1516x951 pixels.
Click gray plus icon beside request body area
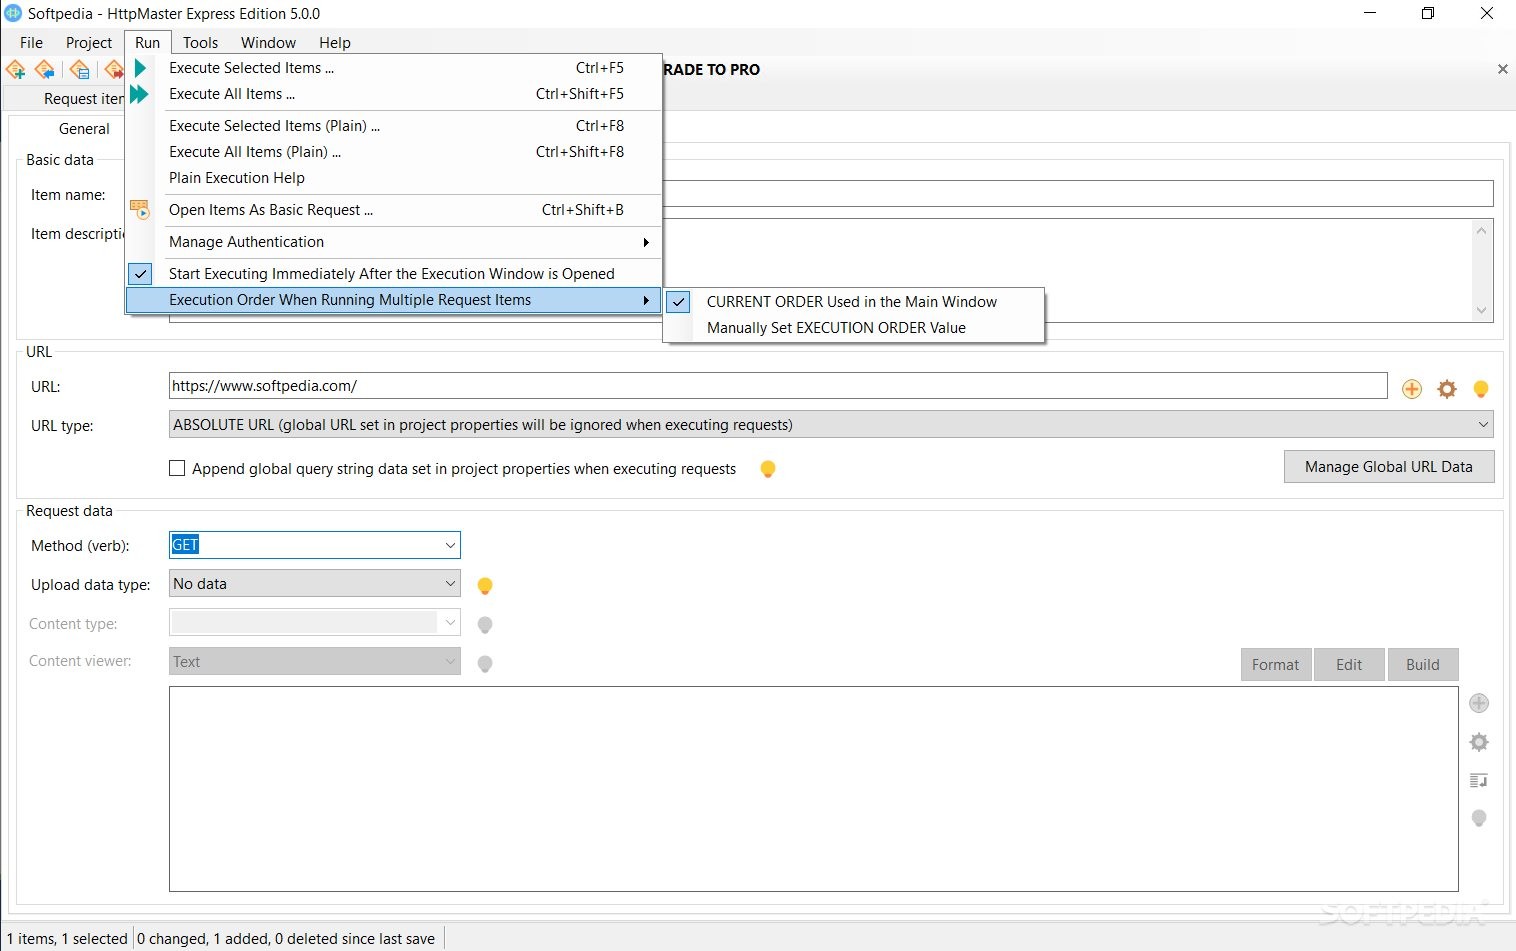(1479, 703)
